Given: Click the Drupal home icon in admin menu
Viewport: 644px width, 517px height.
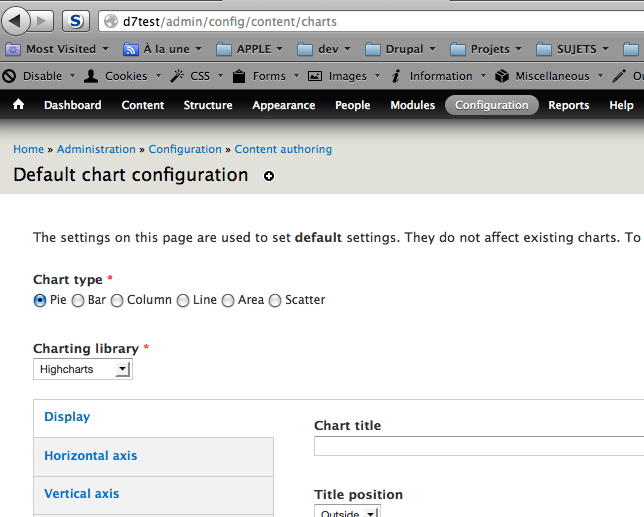Looking at the screenshot, I should (18, 104).
